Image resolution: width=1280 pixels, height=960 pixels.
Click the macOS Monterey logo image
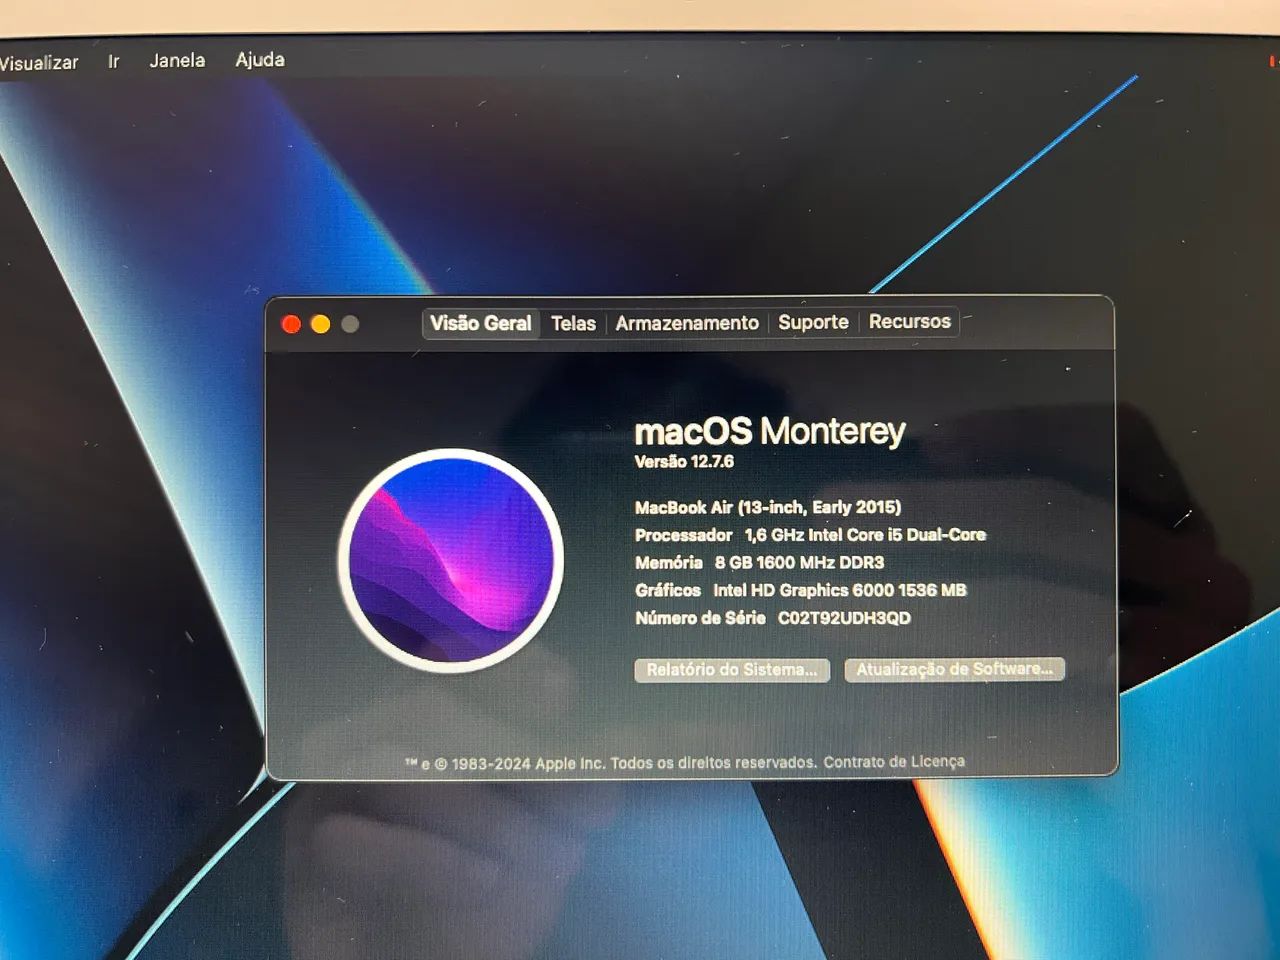451,560
